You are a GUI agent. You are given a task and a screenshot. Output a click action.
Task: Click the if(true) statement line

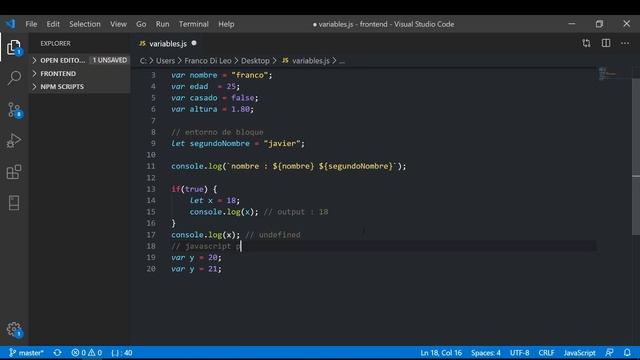194,189
